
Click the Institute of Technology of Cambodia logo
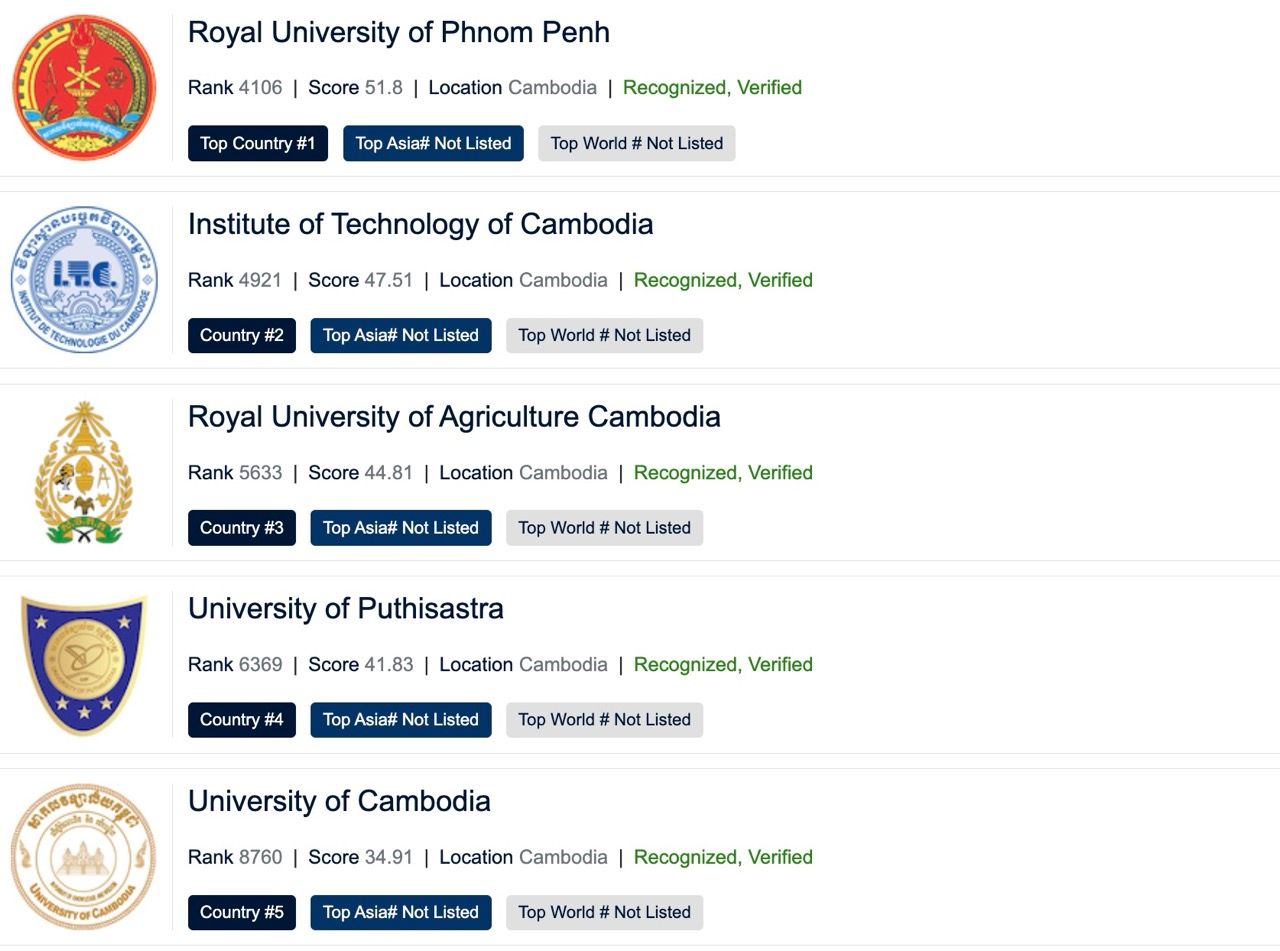[x=84, y=280]
